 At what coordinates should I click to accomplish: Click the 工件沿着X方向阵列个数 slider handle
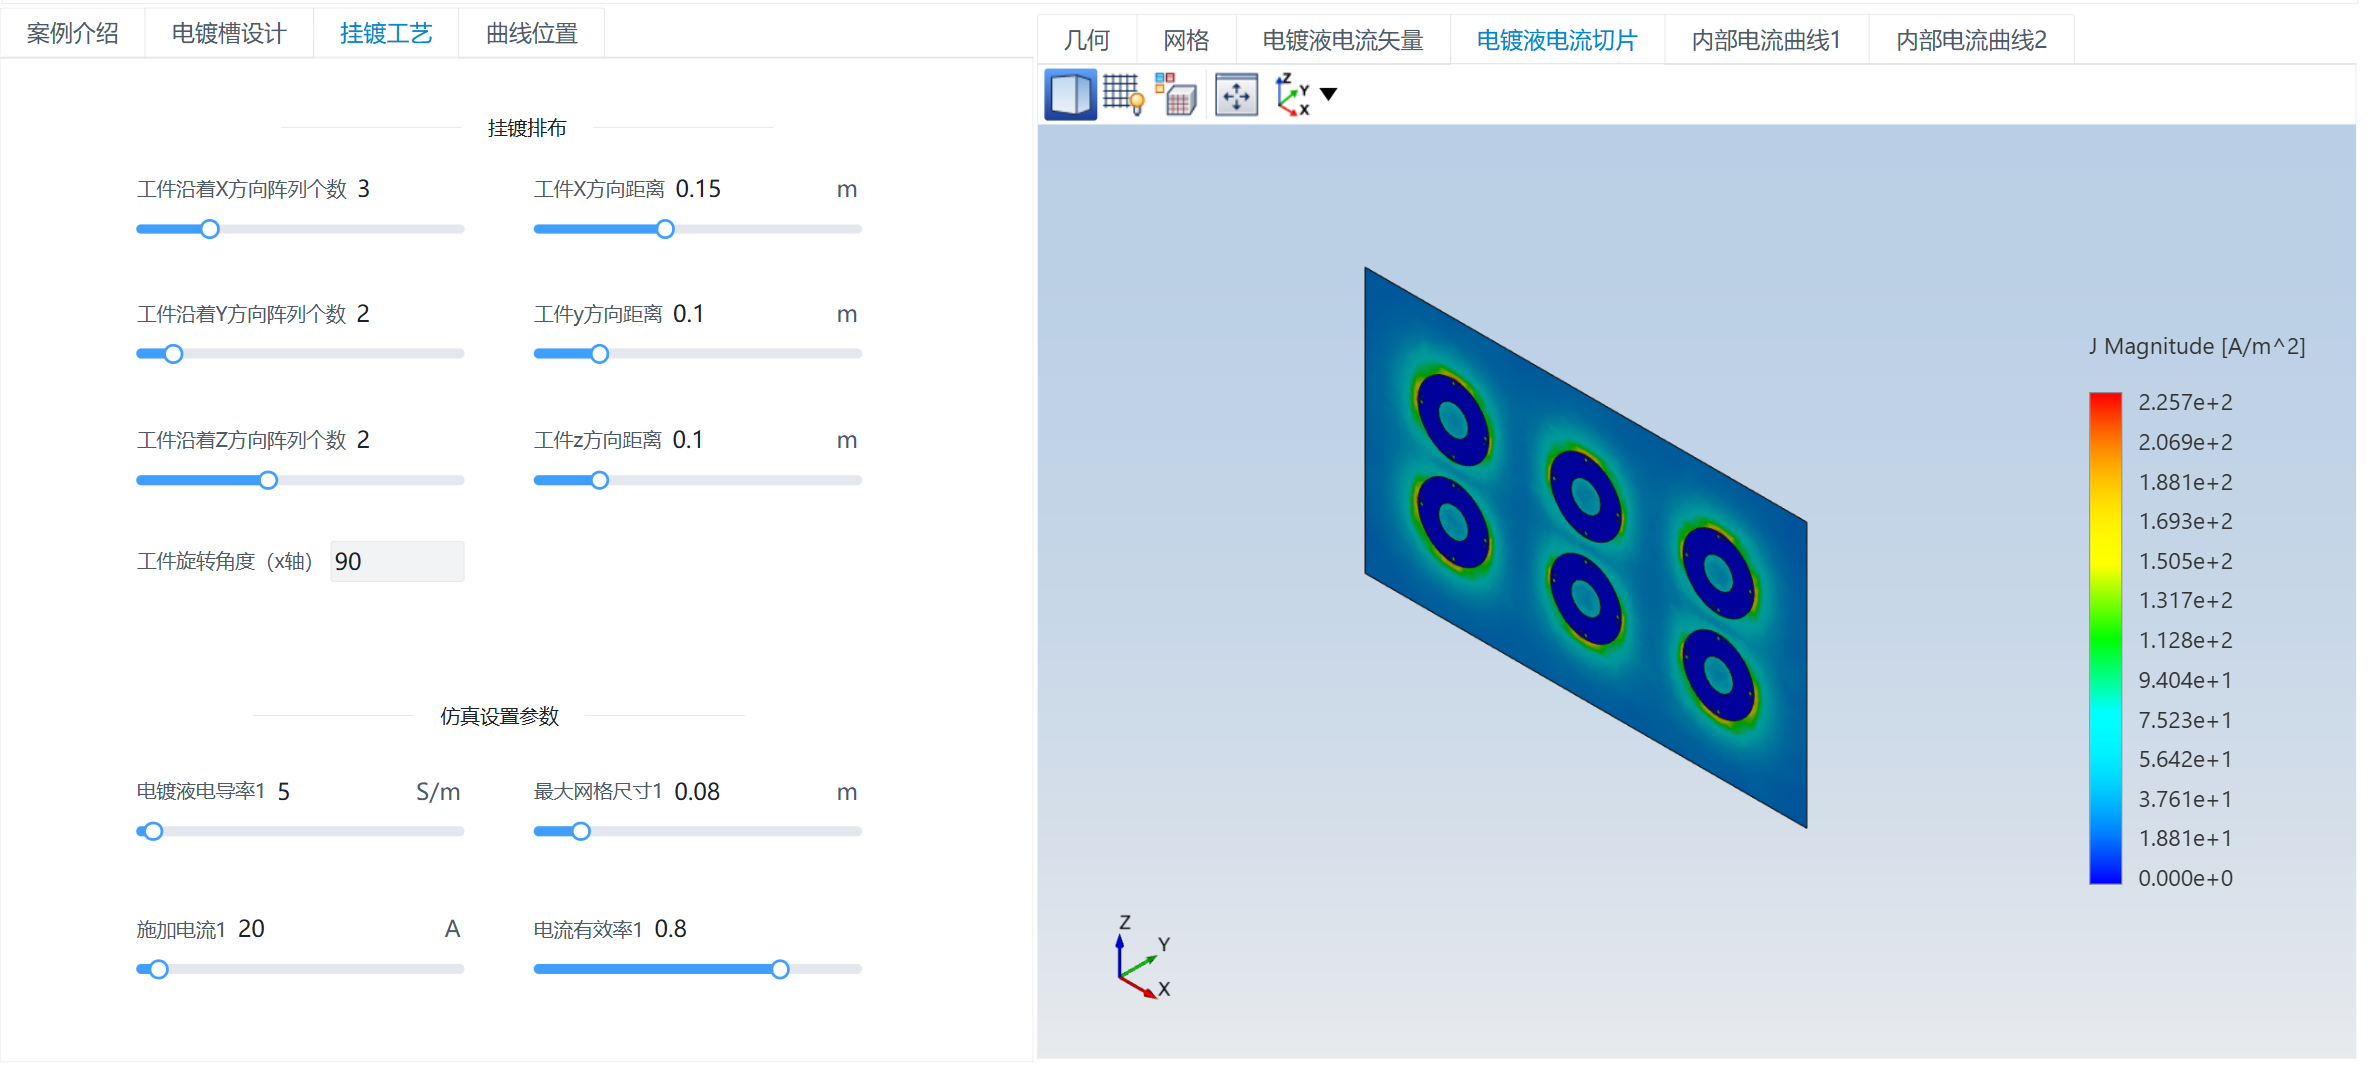coord(209,229)
